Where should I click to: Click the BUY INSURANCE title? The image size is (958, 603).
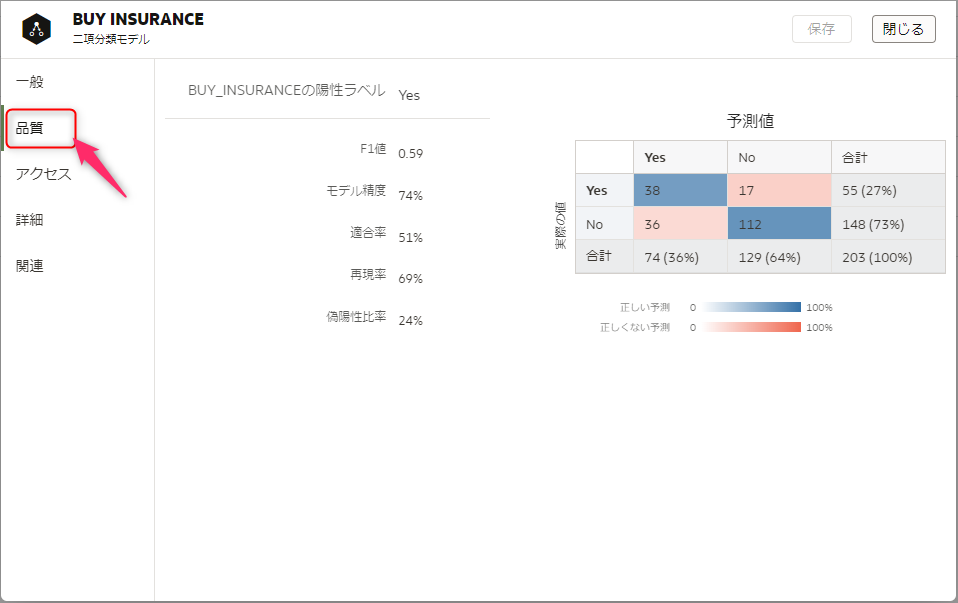click(138, 20)
